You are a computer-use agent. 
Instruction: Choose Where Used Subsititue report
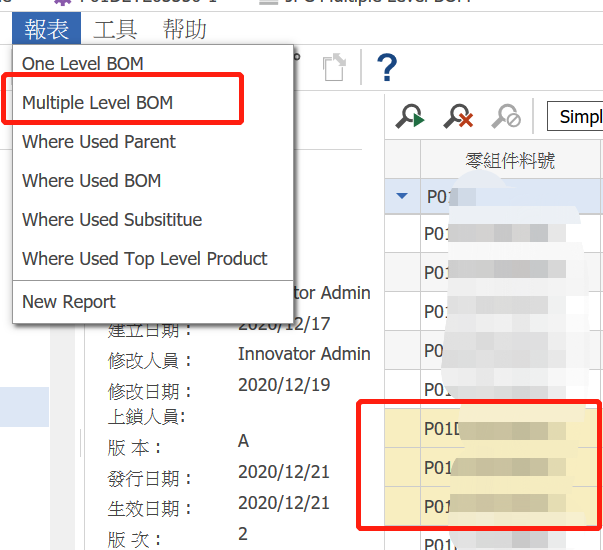[112, 220]
